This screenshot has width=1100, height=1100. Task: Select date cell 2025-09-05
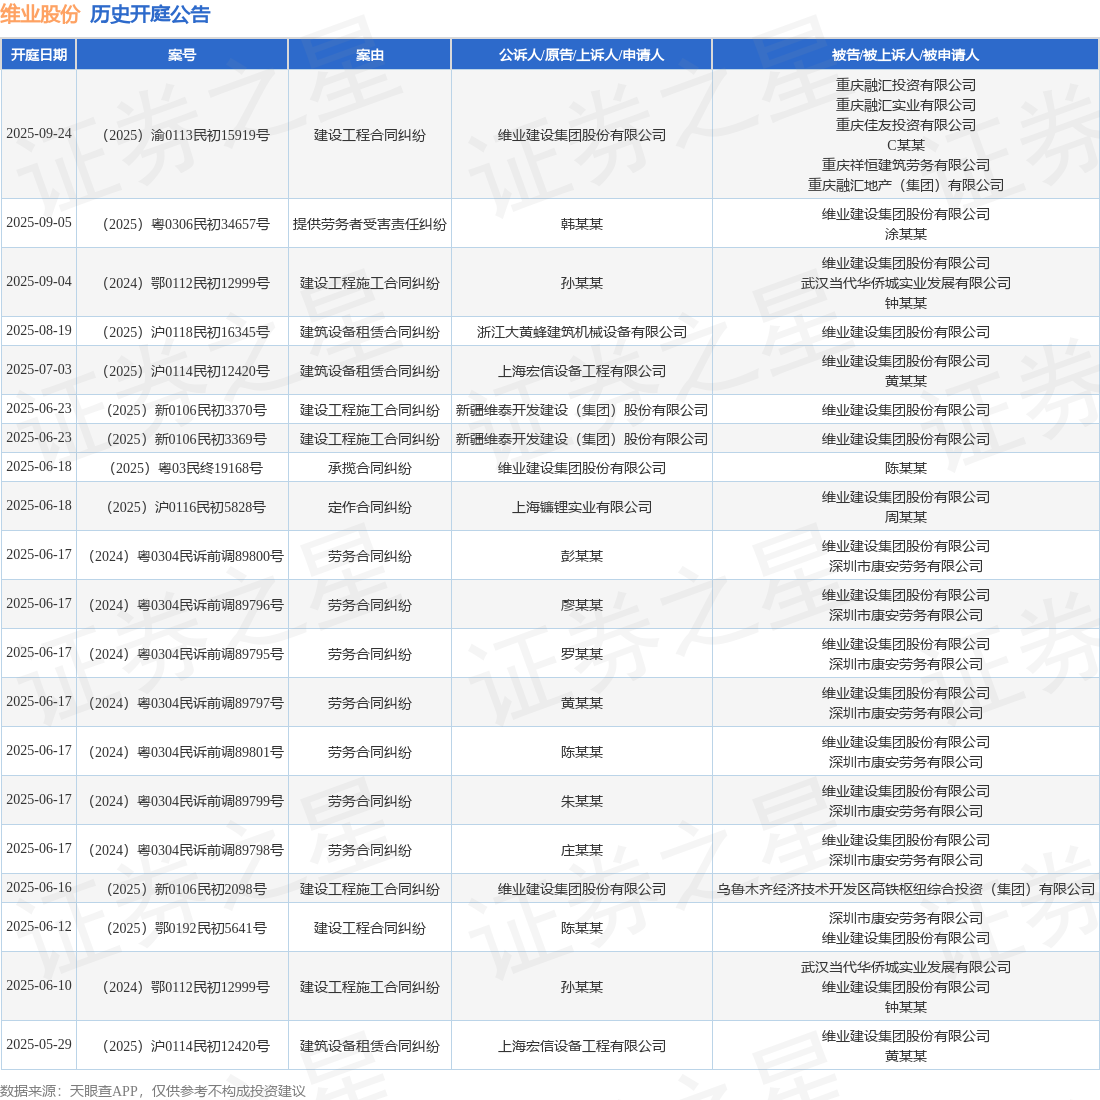pos(39,222)
